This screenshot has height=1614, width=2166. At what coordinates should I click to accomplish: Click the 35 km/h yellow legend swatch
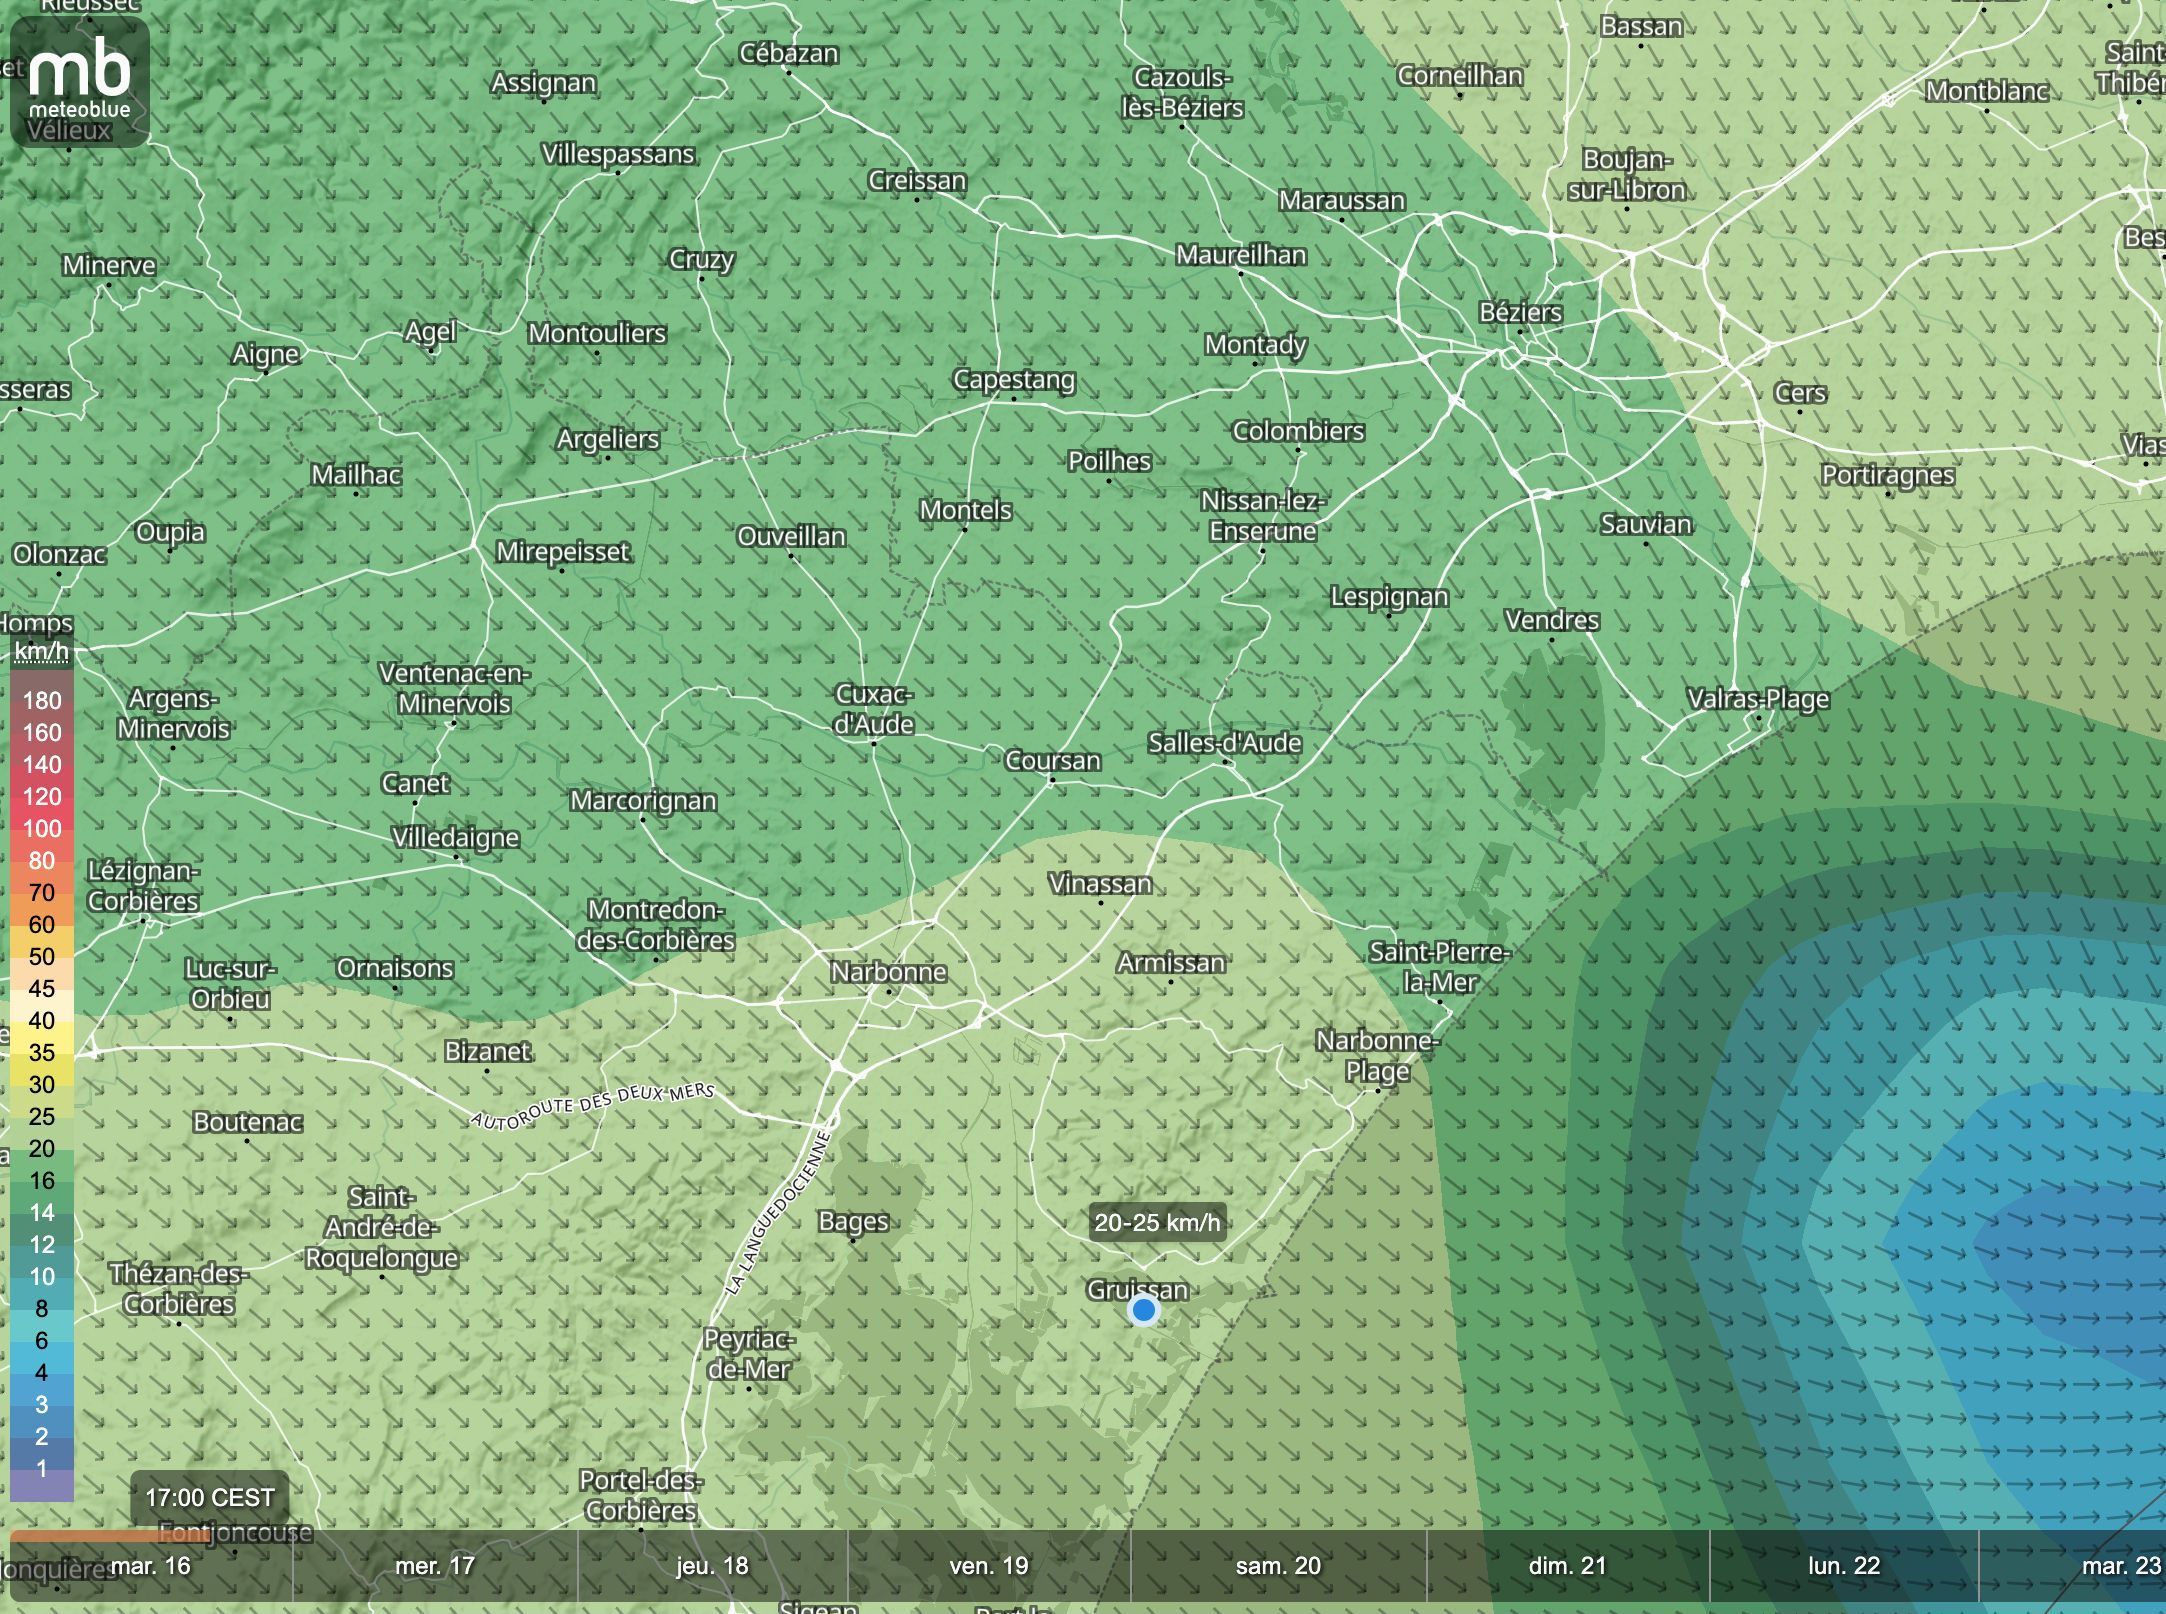tap(42, 1052)
